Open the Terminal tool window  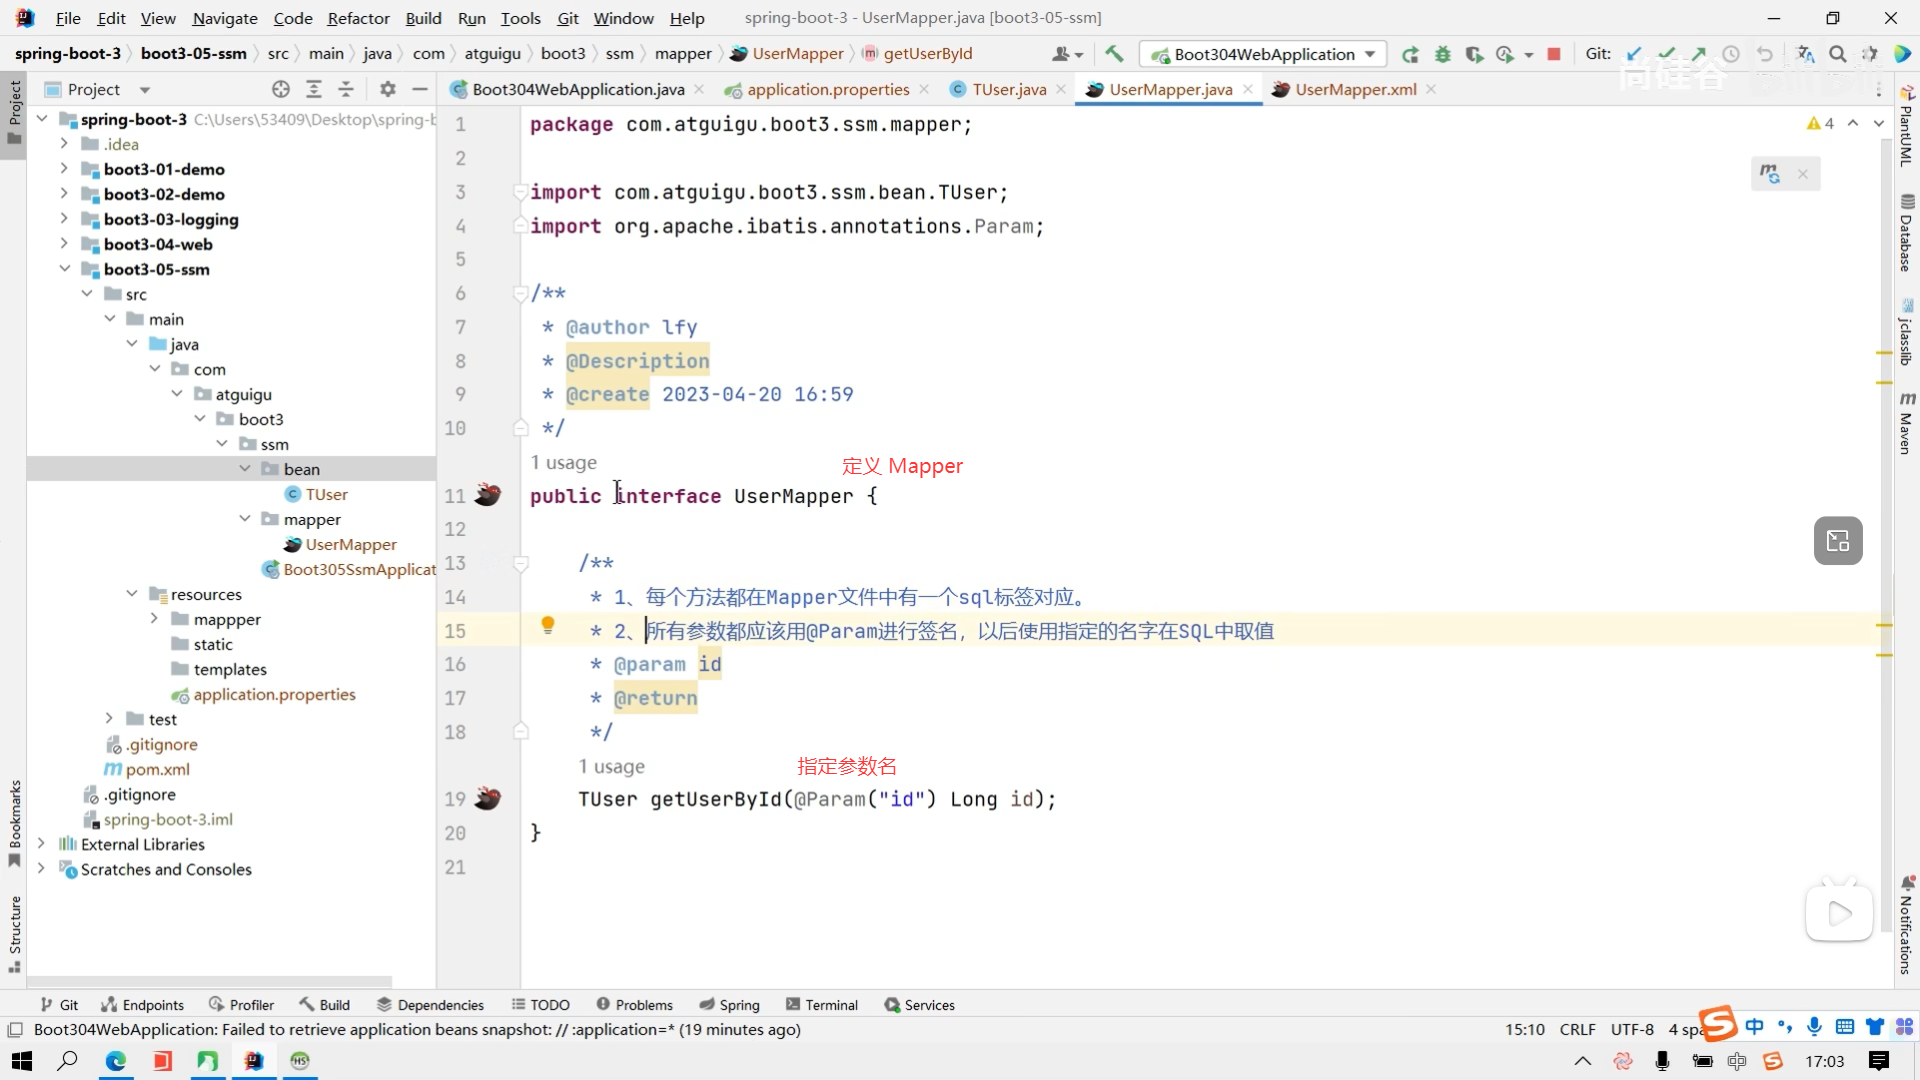click(822, 1005)
